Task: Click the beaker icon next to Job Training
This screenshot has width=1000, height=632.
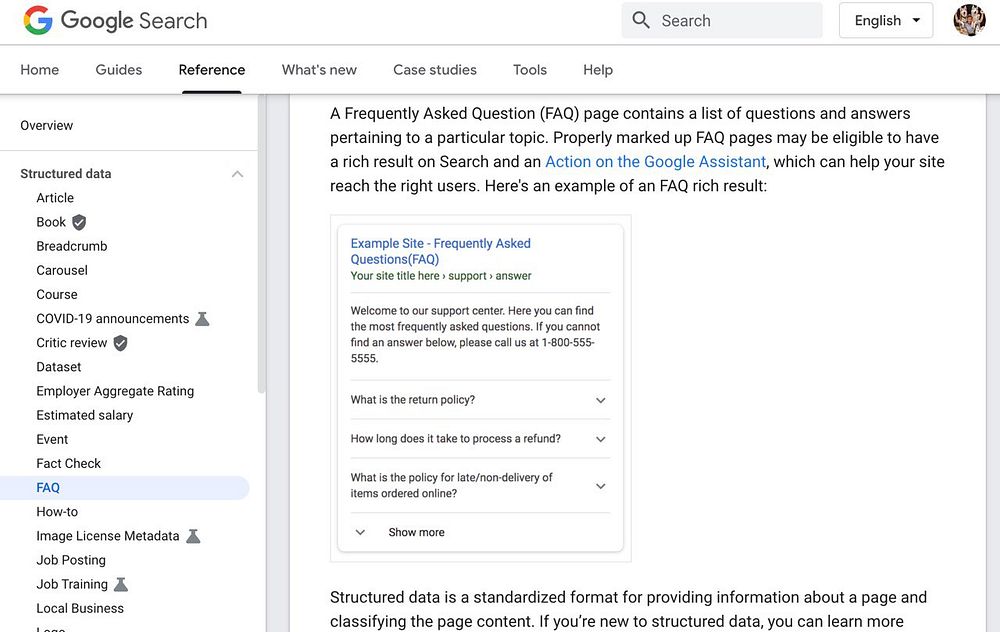Action: click(121, 584)
